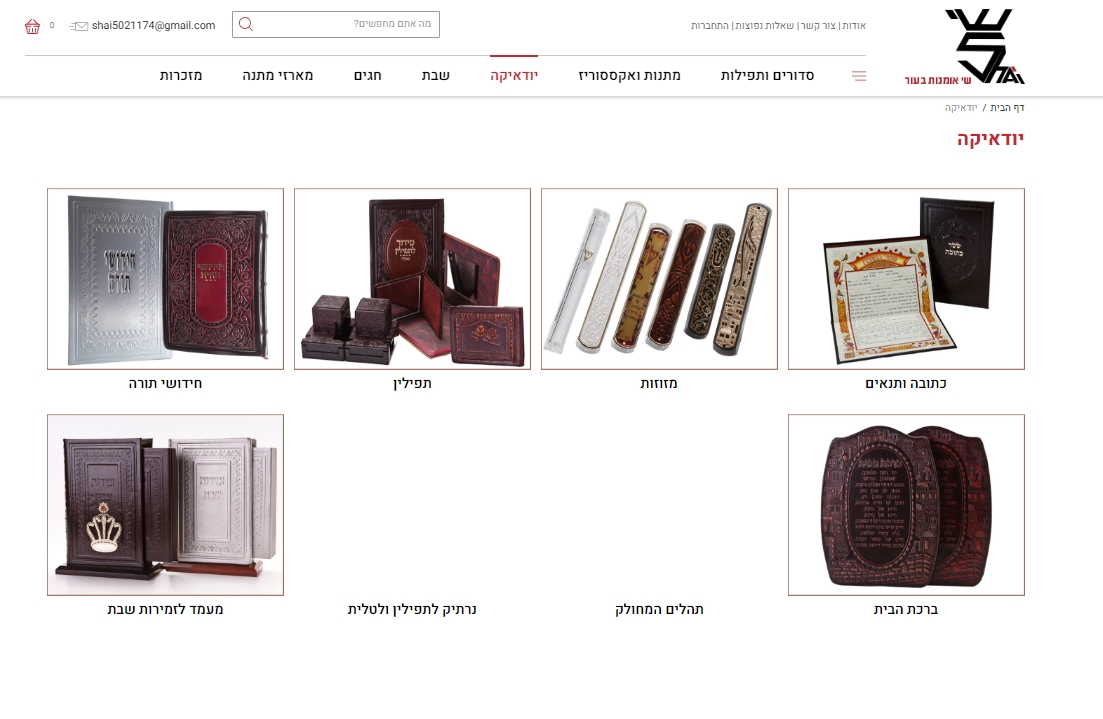Select the חגים menu item
This screenshot has height=719, width=1103.
(367, 75)
